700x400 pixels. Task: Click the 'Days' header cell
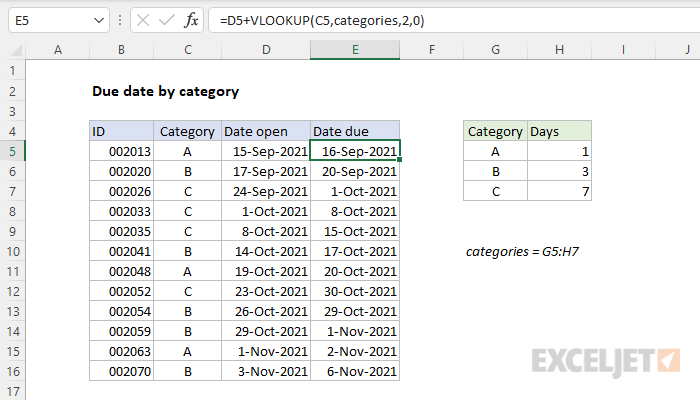[x=559, y=131]
